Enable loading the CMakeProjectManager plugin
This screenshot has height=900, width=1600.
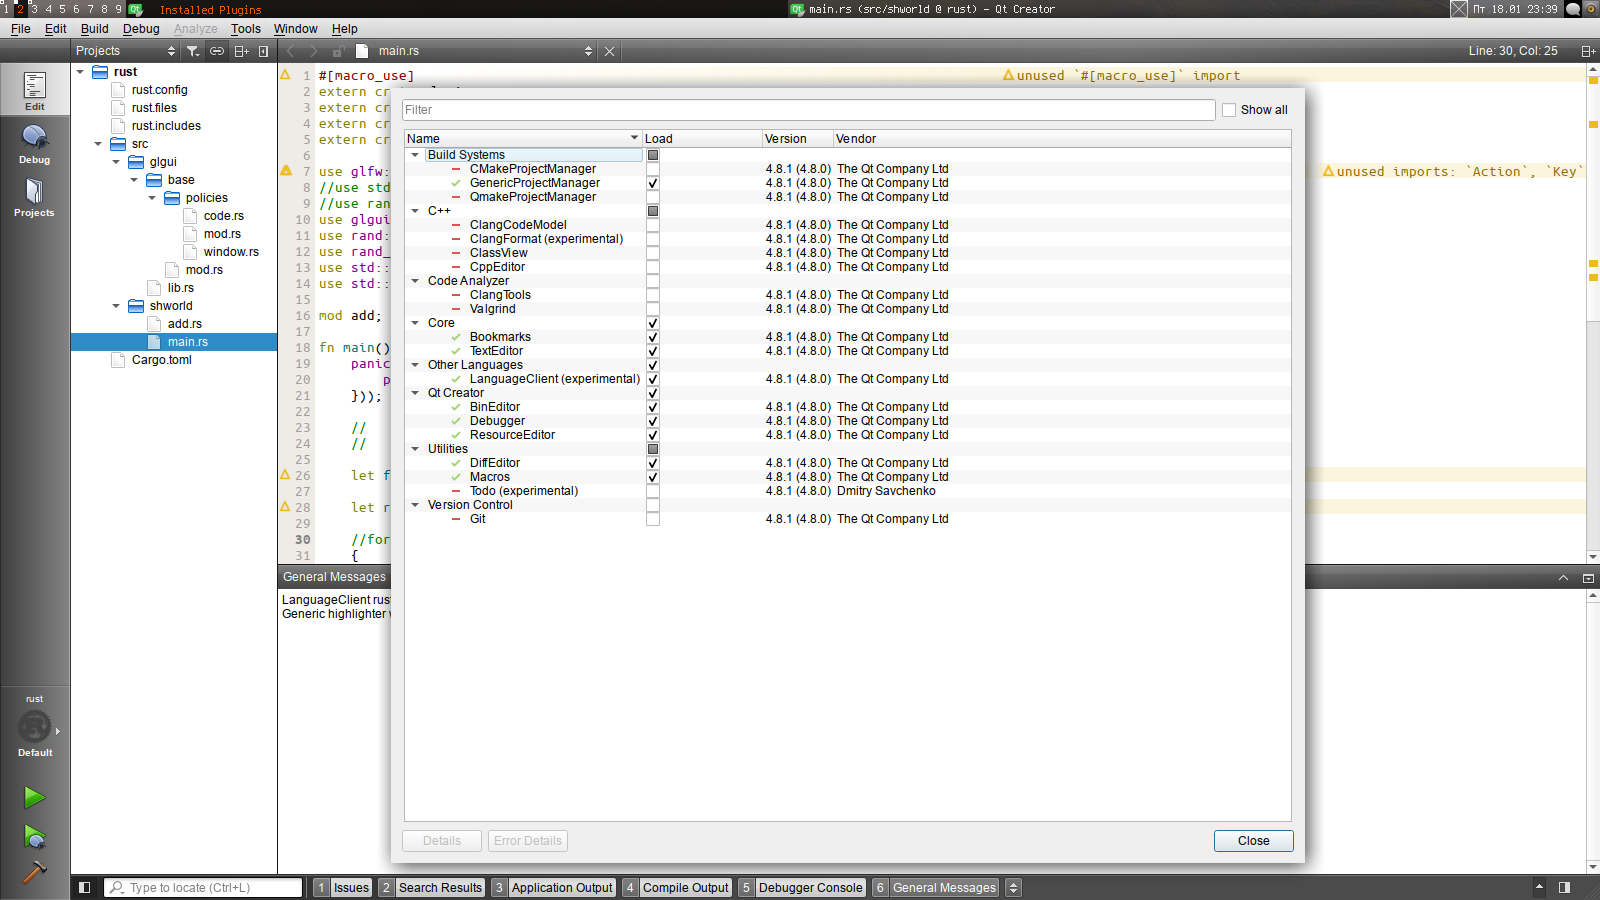(x=653, y=169)
